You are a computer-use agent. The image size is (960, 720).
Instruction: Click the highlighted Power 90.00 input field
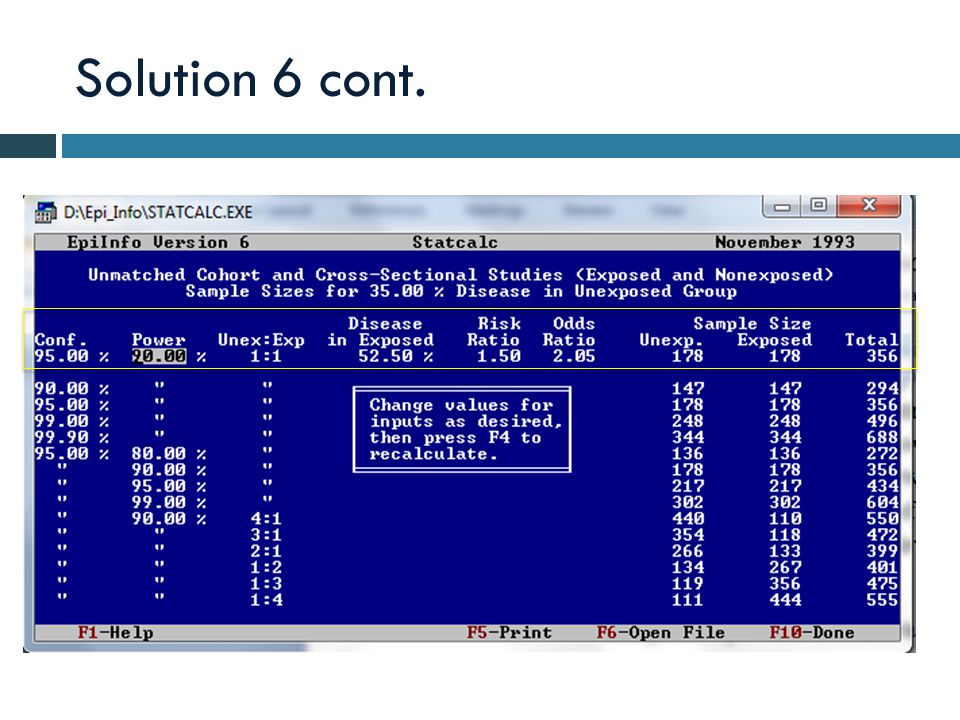coord(159,356)
